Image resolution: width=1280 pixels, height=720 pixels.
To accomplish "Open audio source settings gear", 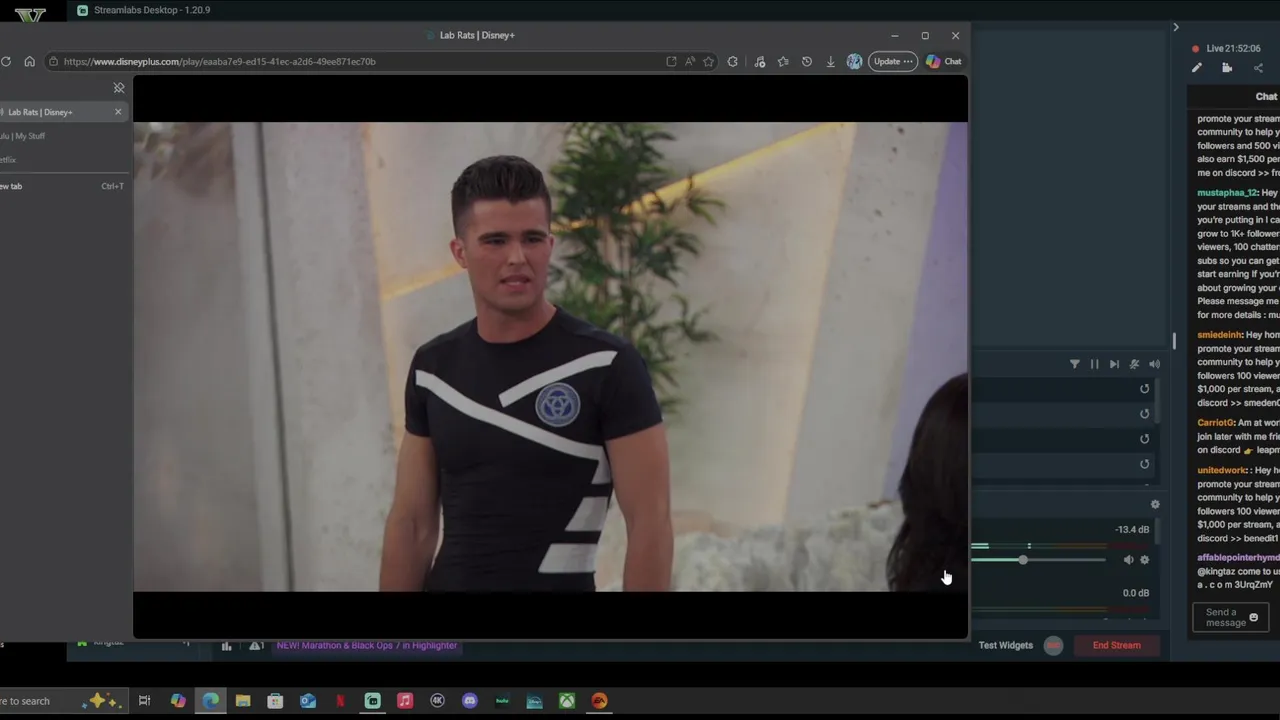I will tap(1145, 560).
